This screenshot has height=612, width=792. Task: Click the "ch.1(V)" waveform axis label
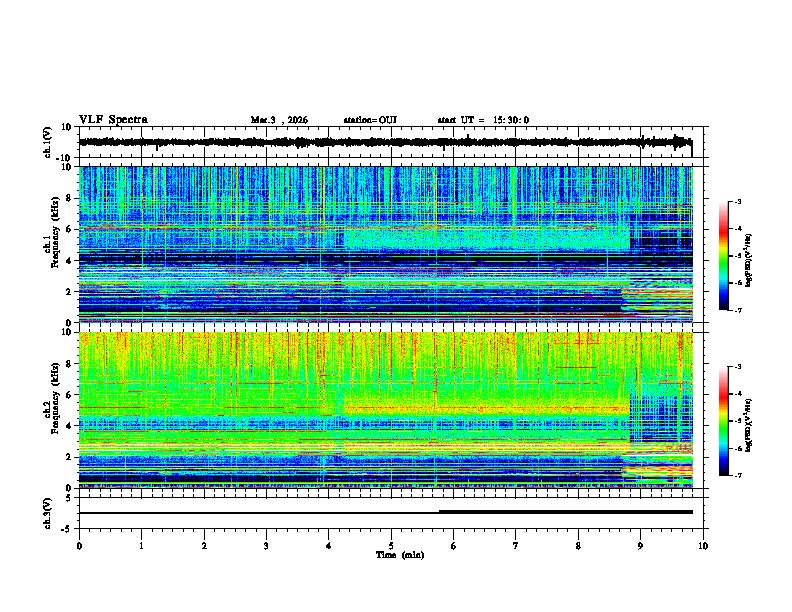click(48, 142)
